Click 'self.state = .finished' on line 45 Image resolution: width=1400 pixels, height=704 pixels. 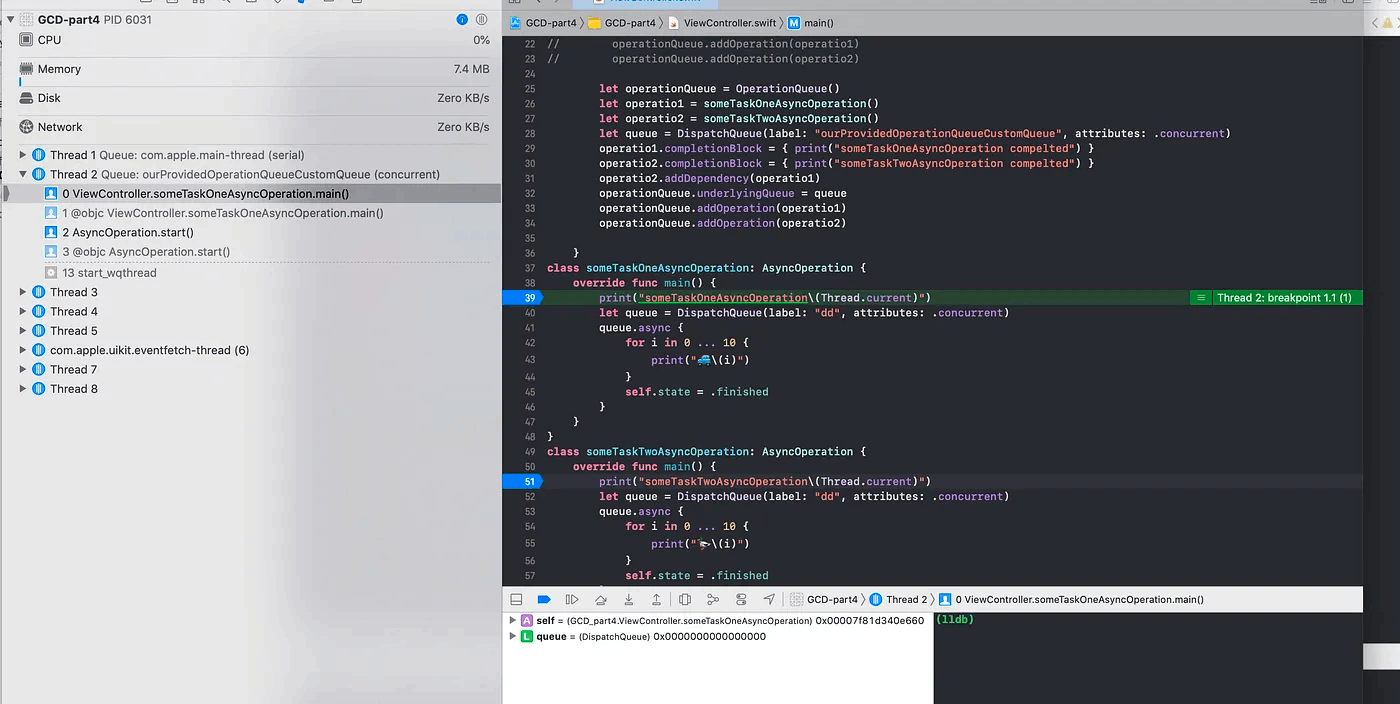tap(697, 391)
